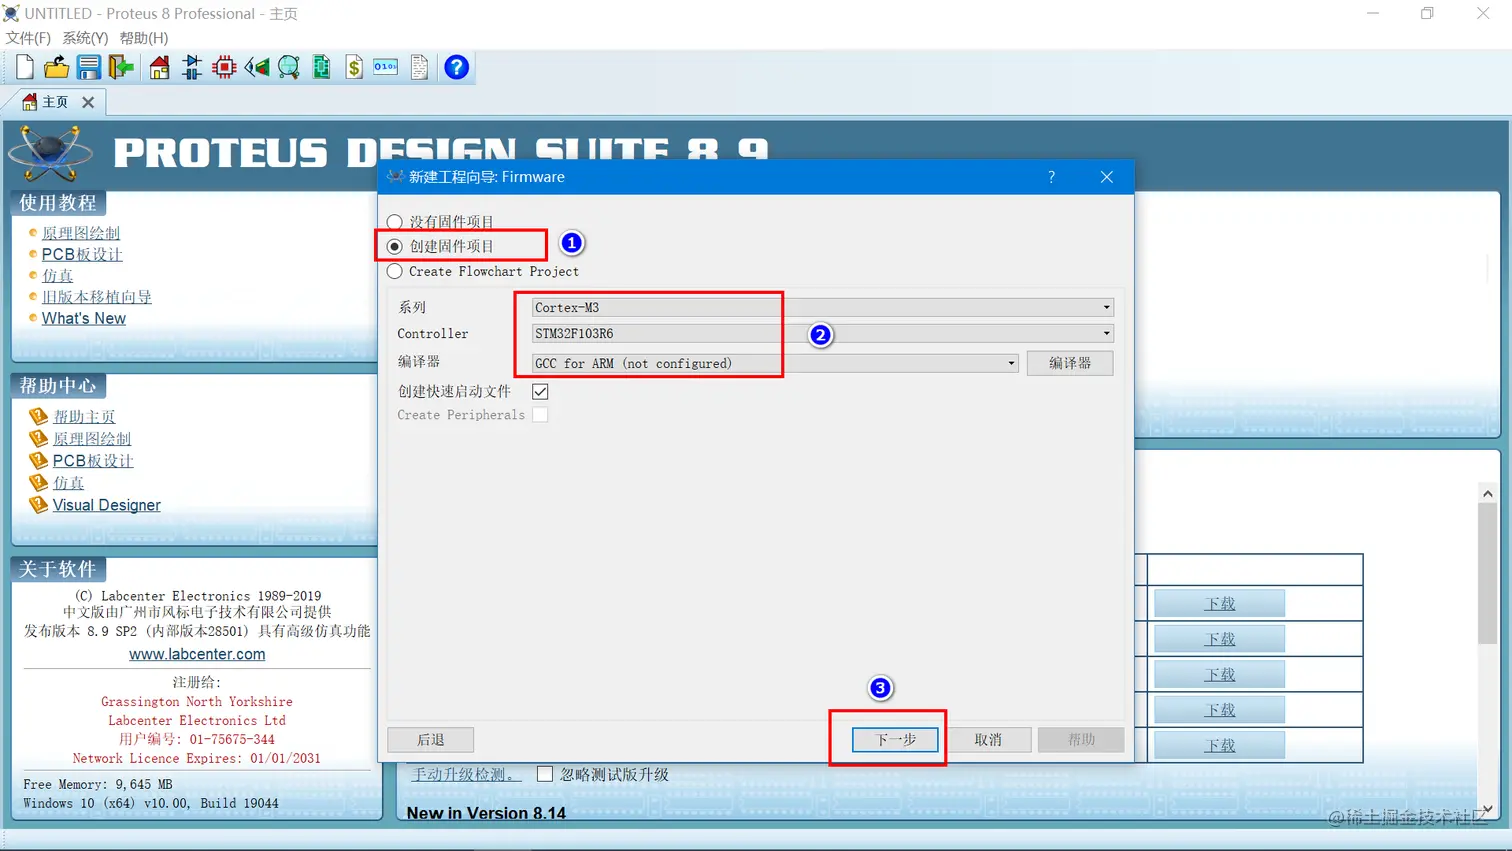This screenshot has height=851, width=1512.
Task: Open Bill of Materials dollar icon
Action: pos(354,67)
